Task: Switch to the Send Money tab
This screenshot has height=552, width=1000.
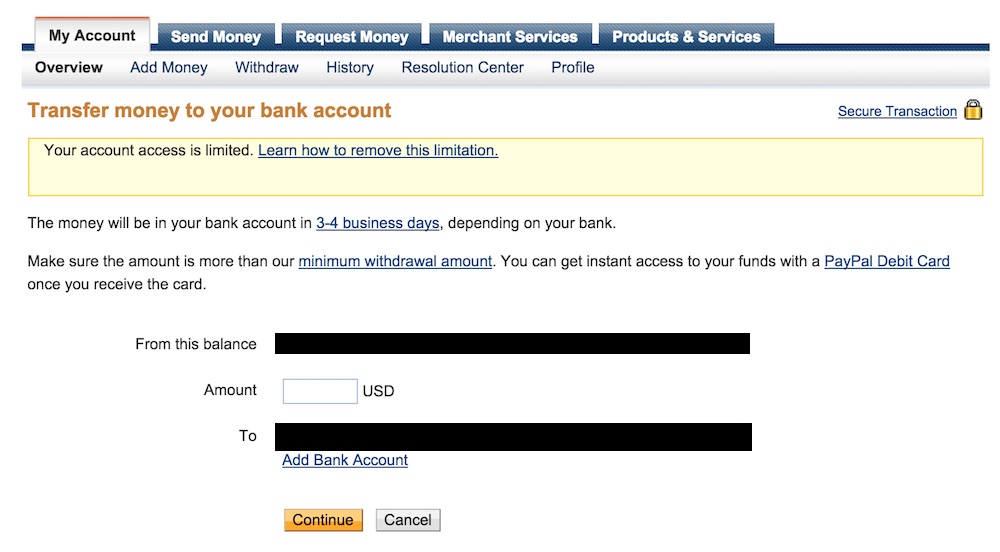Action: coord(215,37)
